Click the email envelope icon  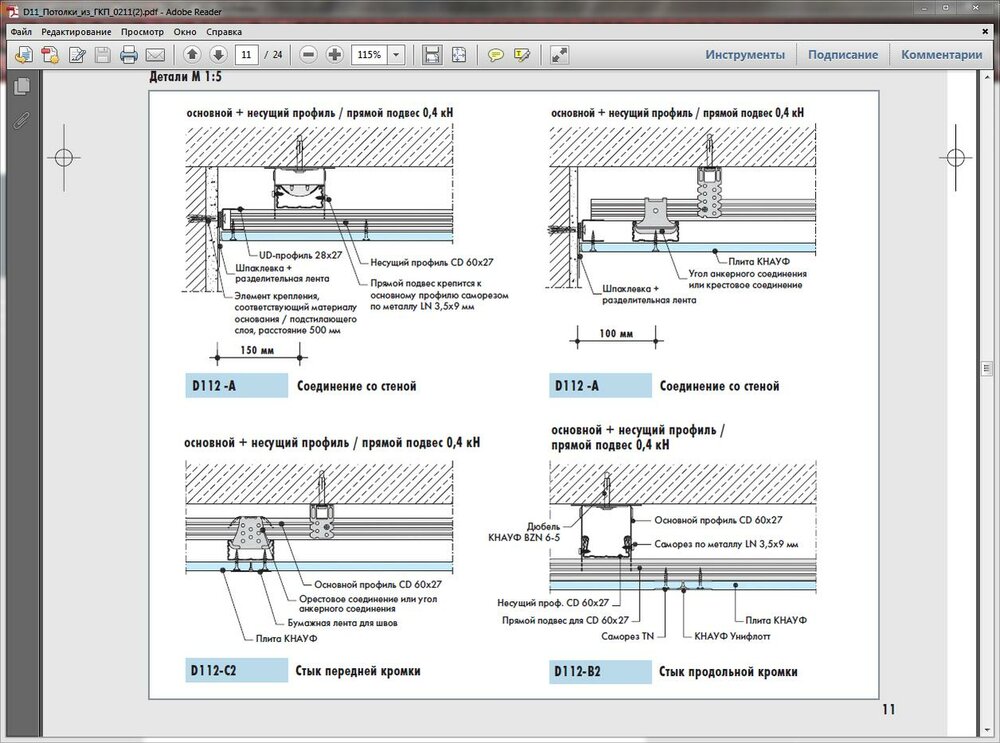click(156, 55)
